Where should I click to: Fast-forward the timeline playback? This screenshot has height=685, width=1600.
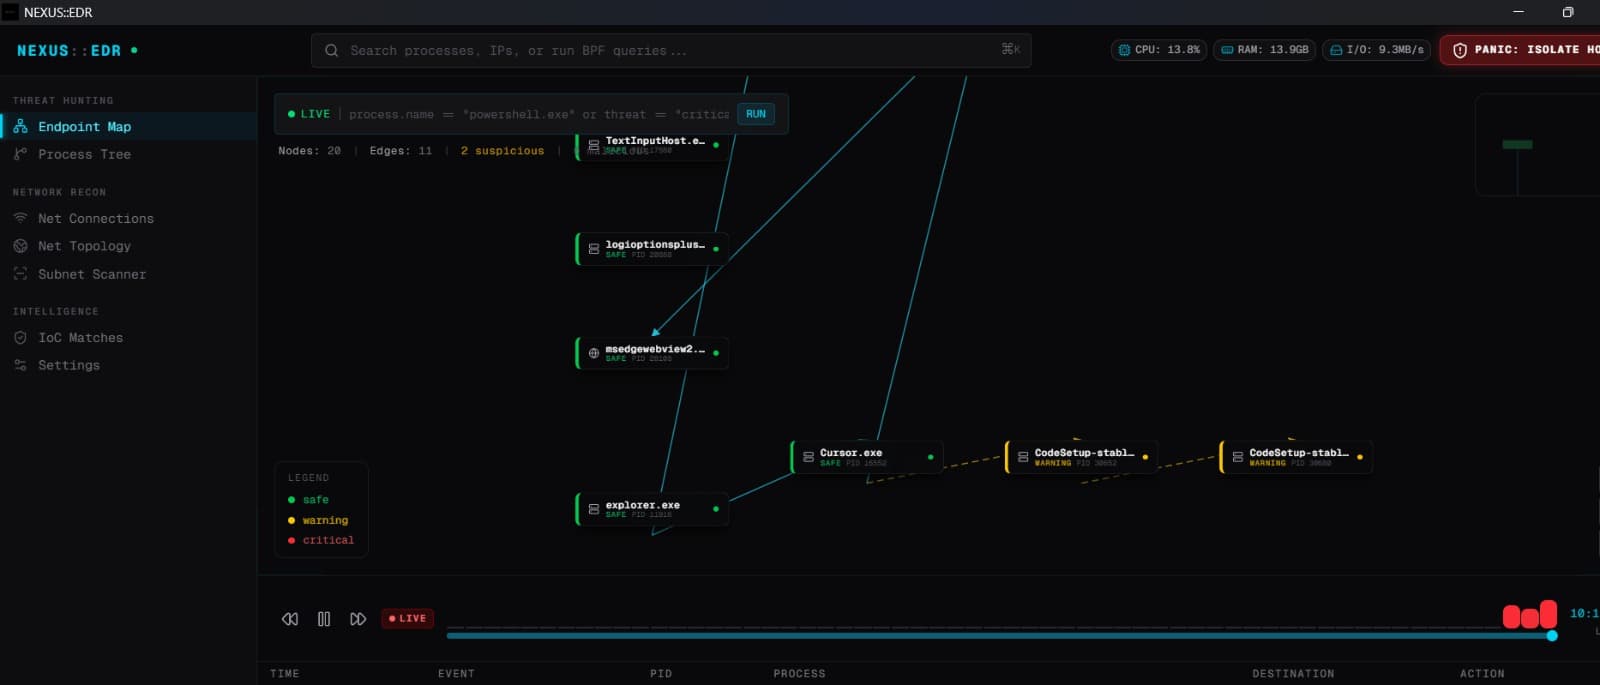358,619
